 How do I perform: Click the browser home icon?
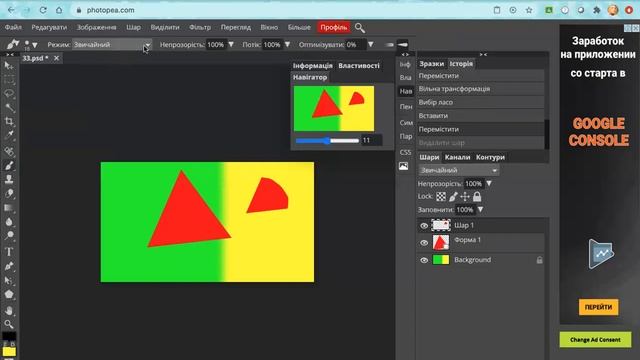point(59,10)
